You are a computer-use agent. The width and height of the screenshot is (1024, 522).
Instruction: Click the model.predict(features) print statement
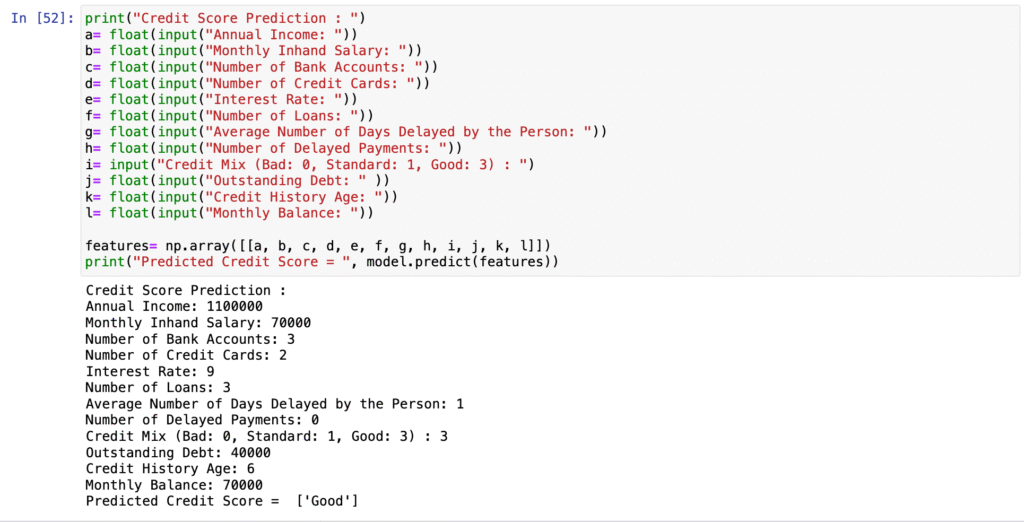coord(322,262)
